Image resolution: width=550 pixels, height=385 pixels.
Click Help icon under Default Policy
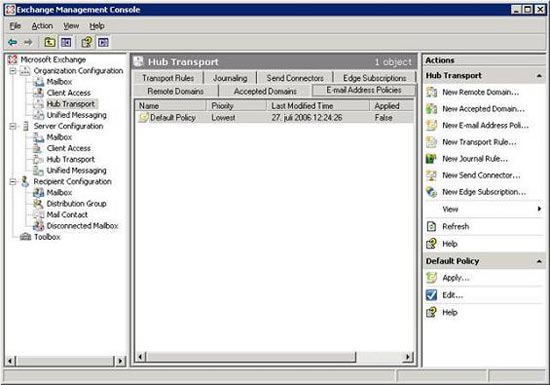(431, 312)
